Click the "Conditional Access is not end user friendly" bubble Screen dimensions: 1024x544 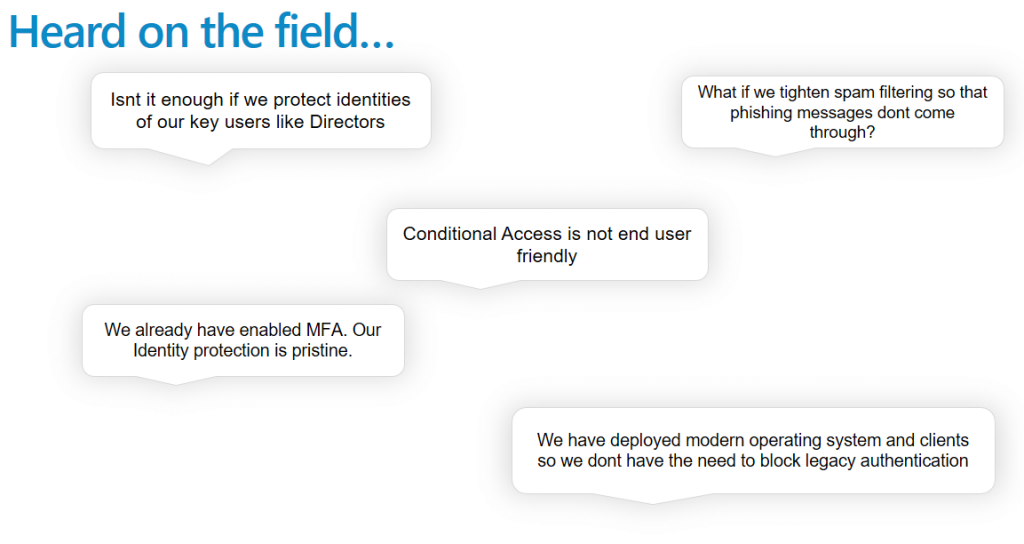pos(547,244)
